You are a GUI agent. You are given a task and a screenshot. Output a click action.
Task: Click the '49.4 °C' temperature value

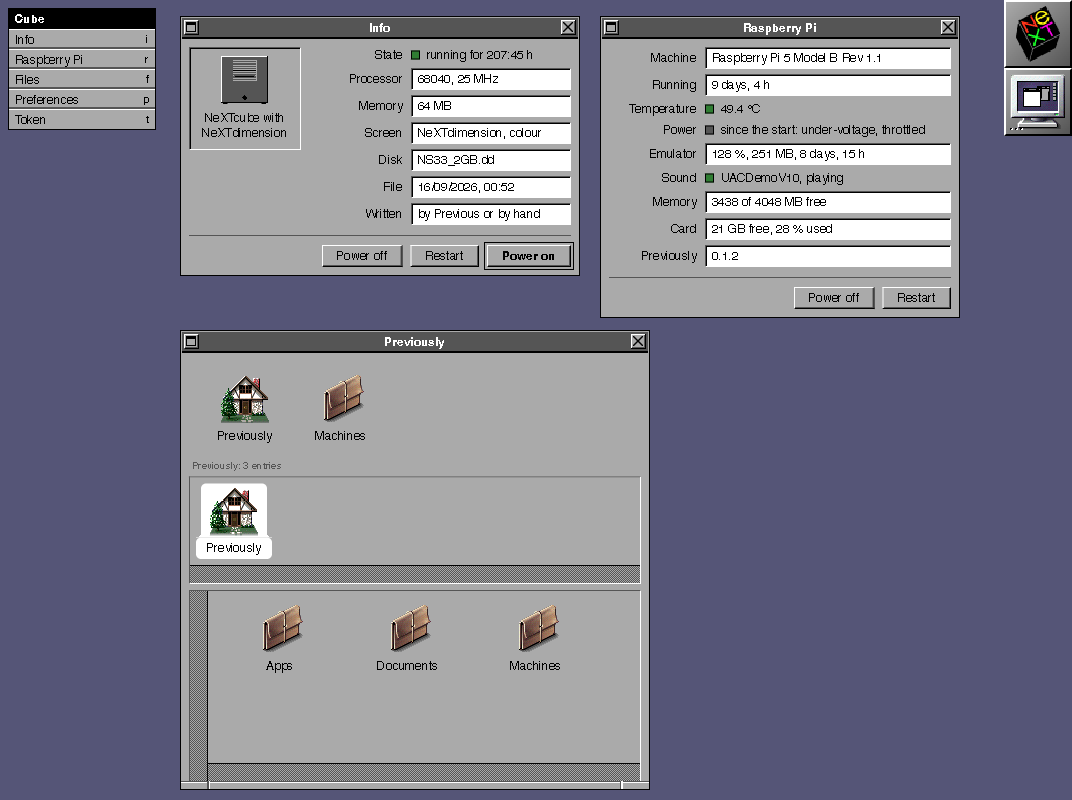pyautogui.click(x=740, y=109)
